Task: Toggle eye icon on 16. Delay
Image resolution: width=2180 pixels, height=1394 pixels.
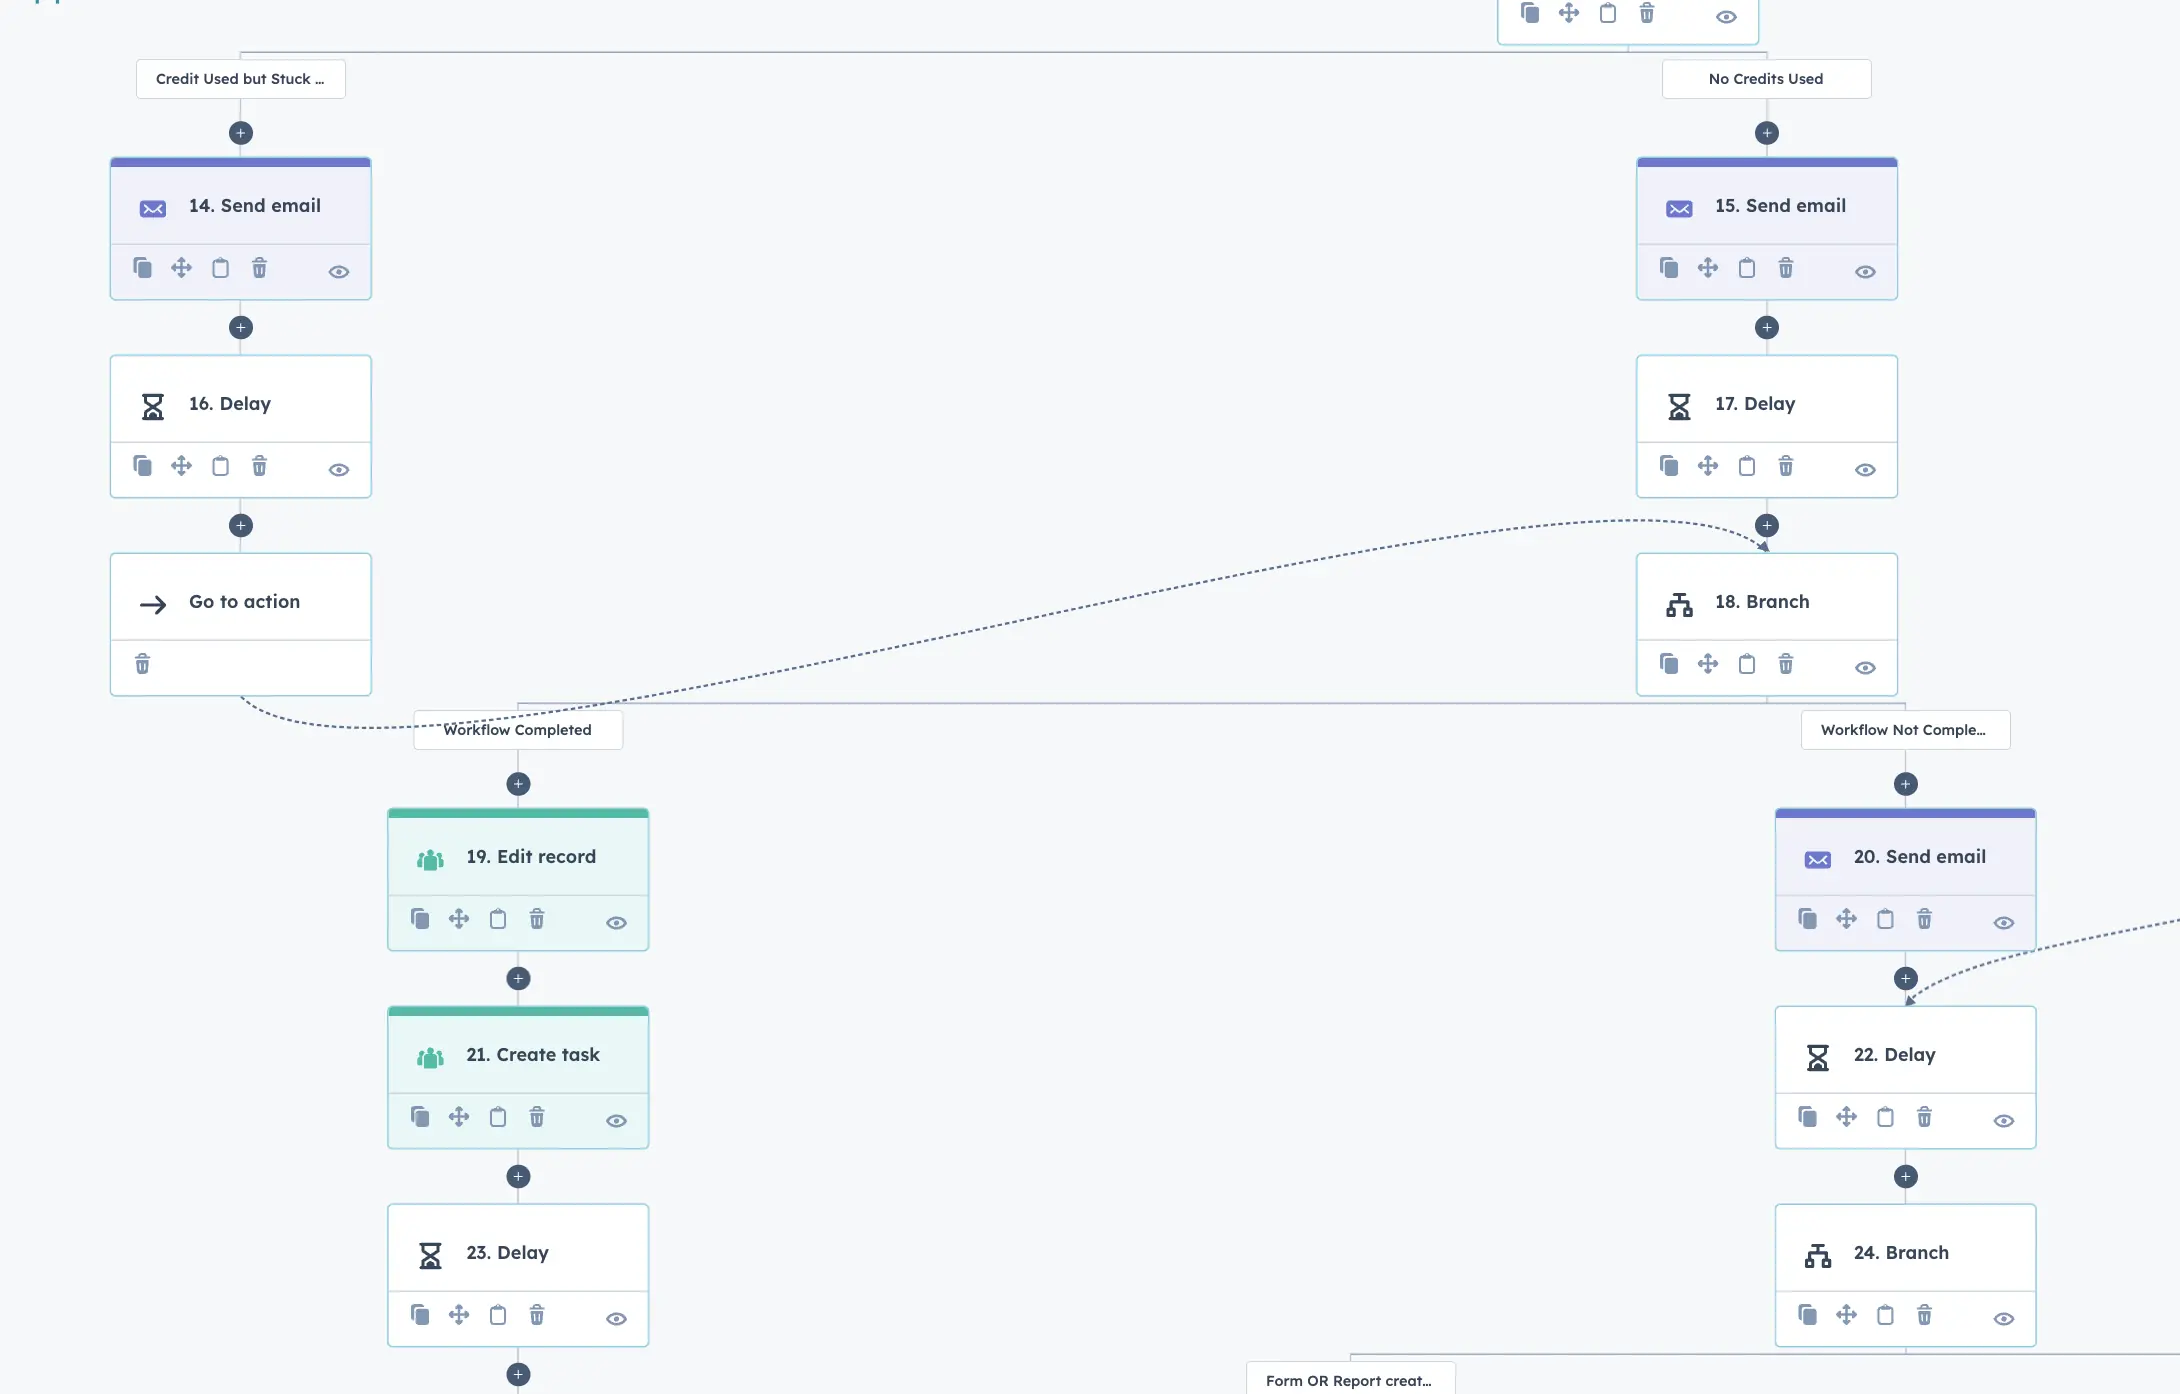Action: [339, 470]
